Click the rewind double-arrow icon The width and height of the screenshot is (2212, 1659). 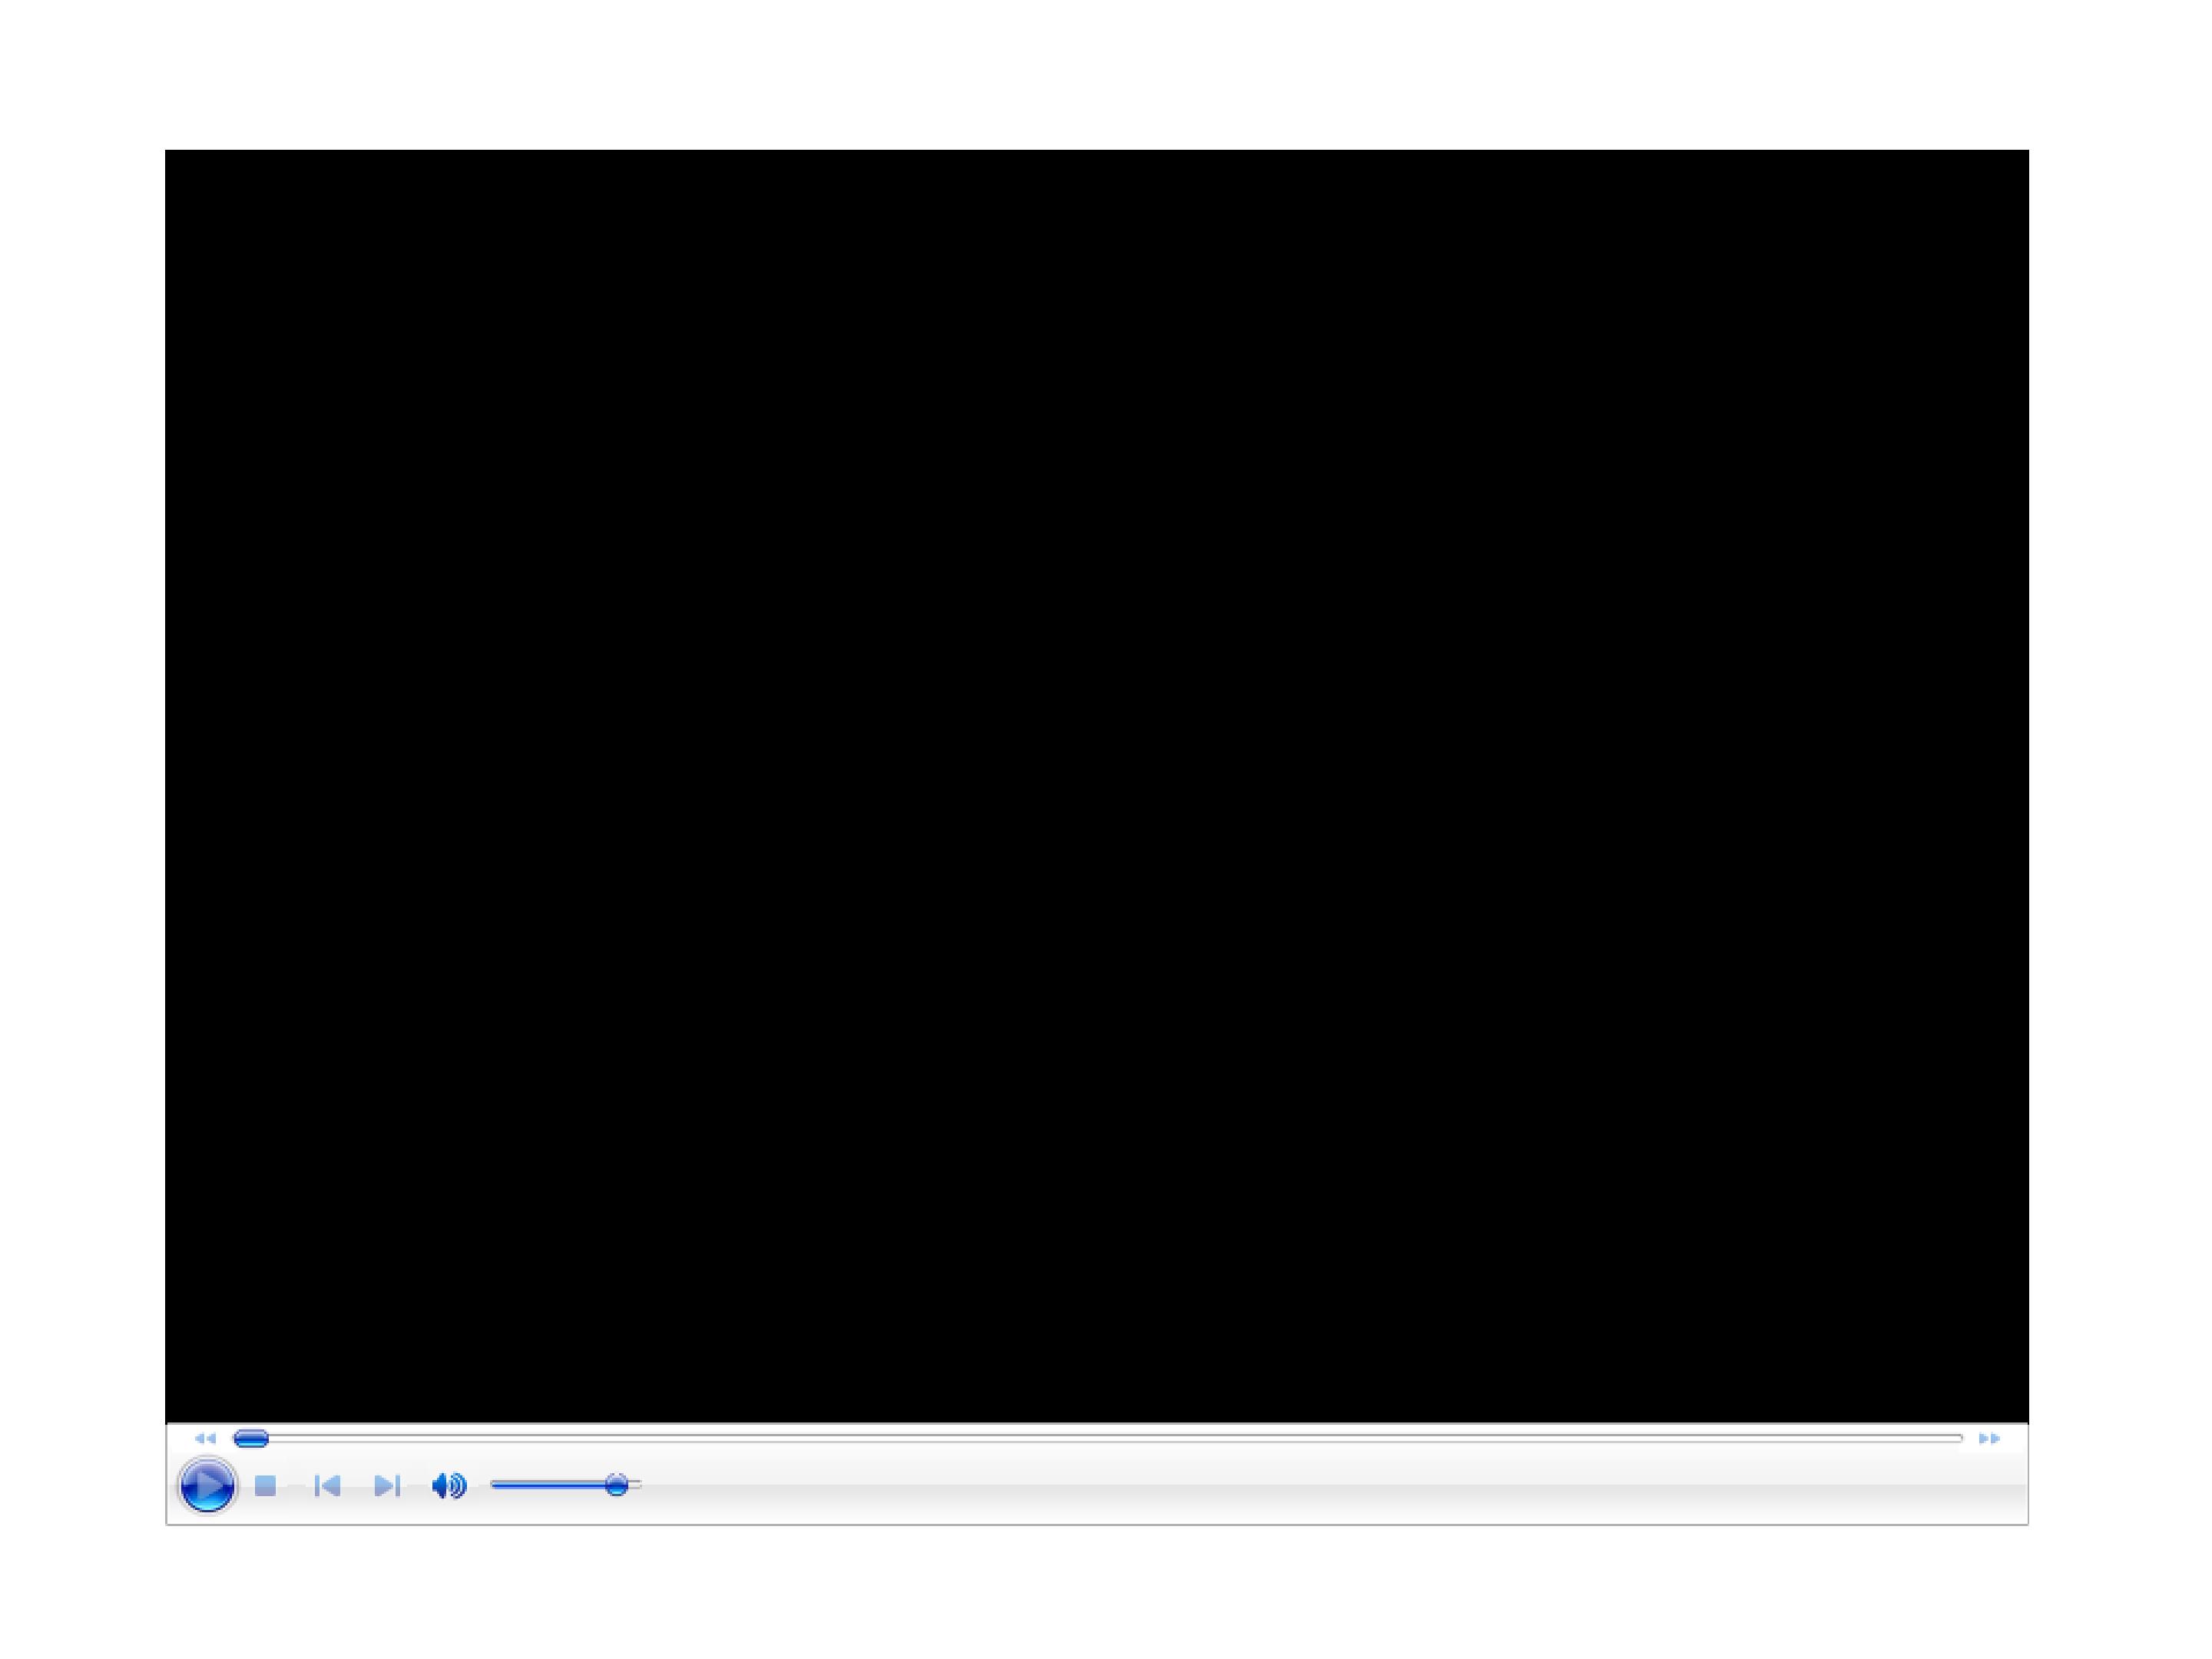tap(205, 1438)
